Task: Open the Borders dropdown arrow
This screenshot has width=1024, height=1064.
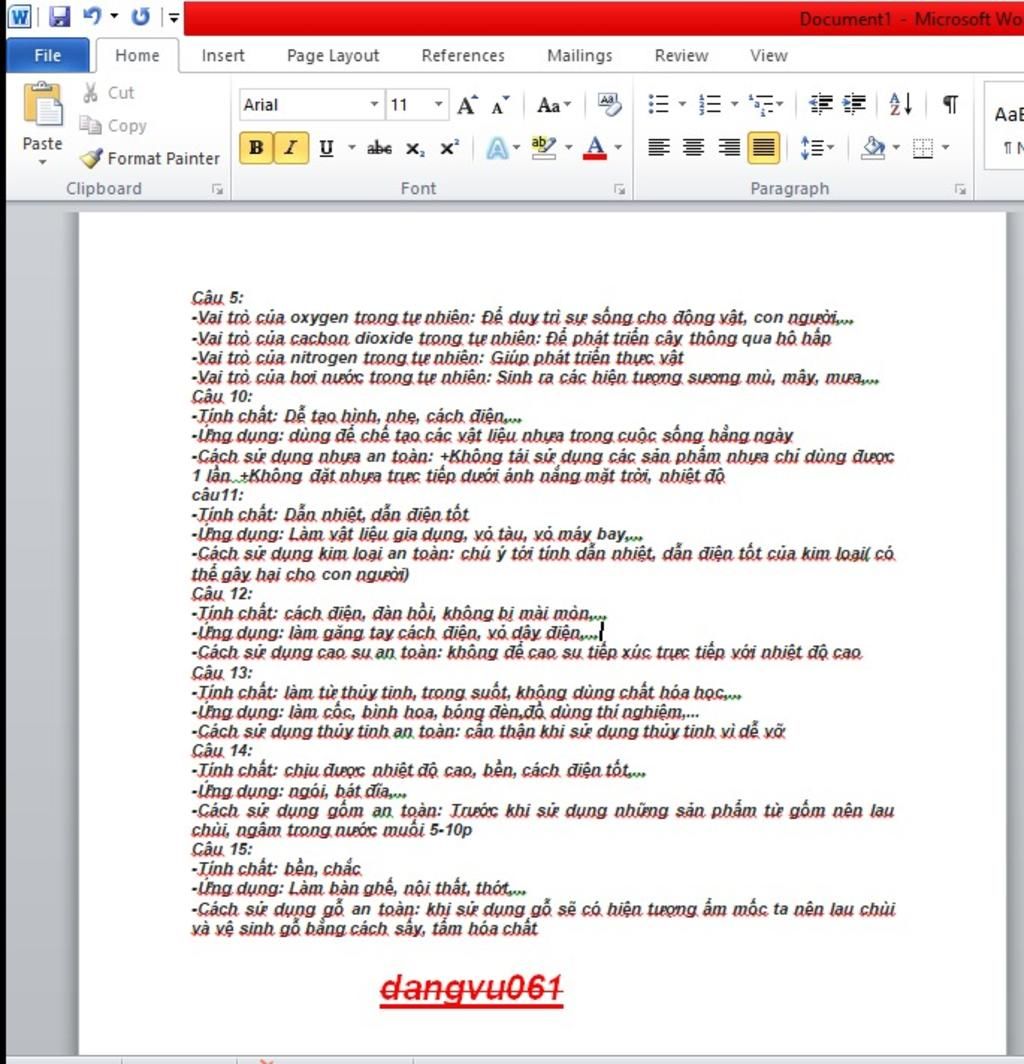Action: (x=946, y=147)
